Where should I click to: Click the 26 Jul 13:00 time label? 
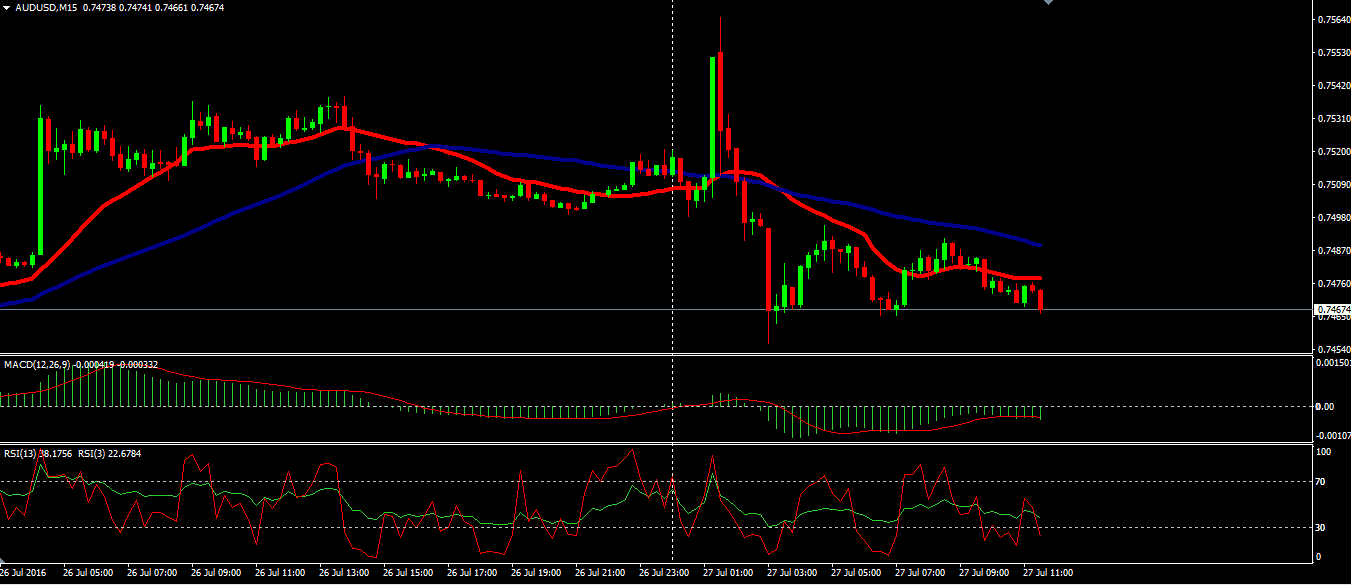point(343,574)
